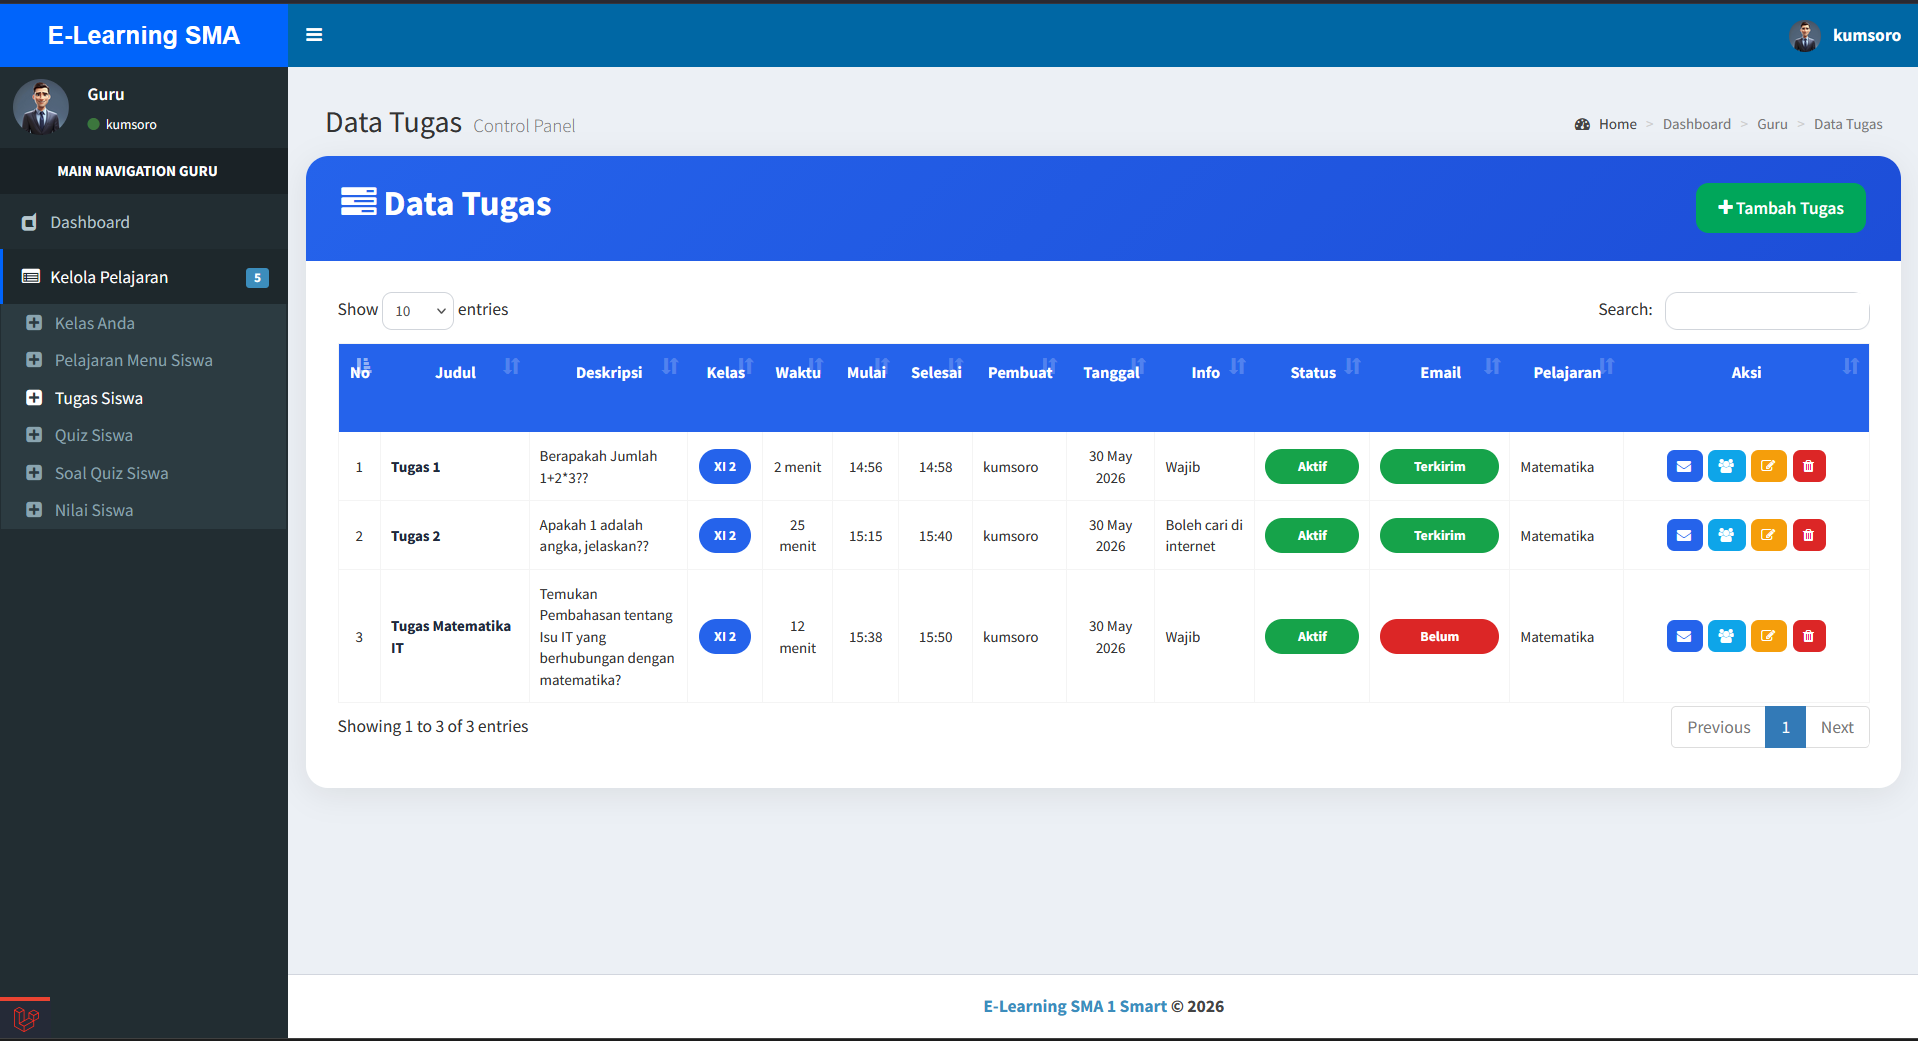The width and height of the screenshot is (1918, 1041).
Task: Focus the Search input field
Action: click(x=1767, y=311)
